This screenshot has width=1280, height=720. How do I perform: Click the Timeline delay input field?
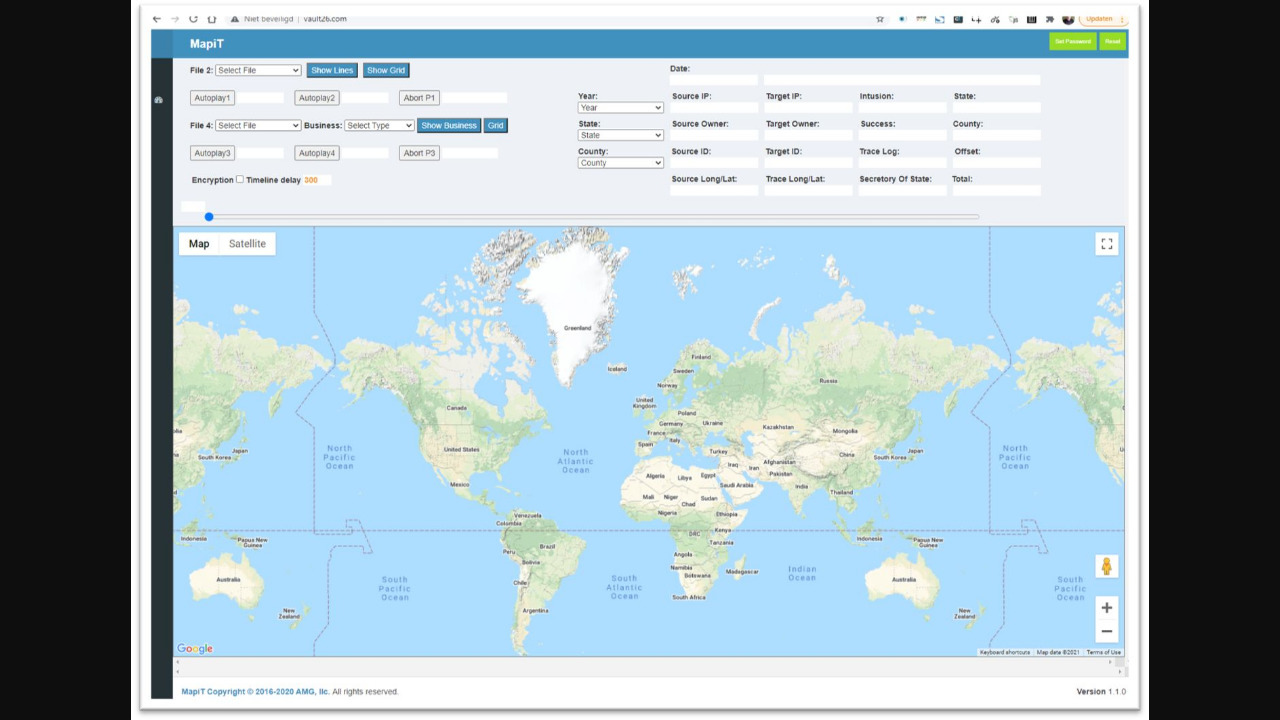pos(316,180)
